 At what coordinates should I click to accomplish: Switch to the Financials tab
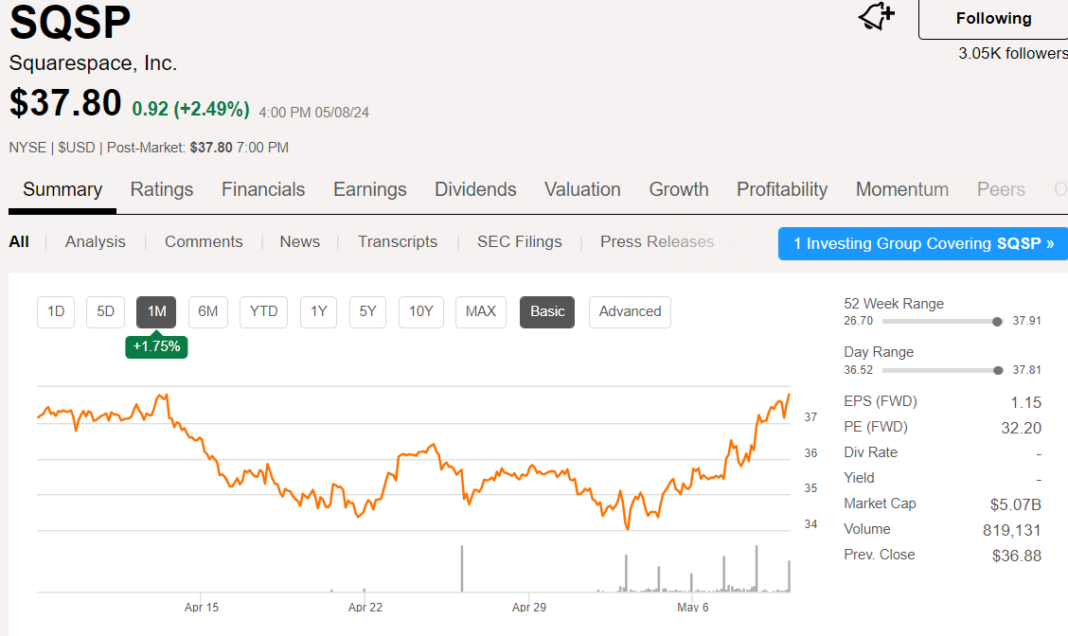(x=263, y=190)
